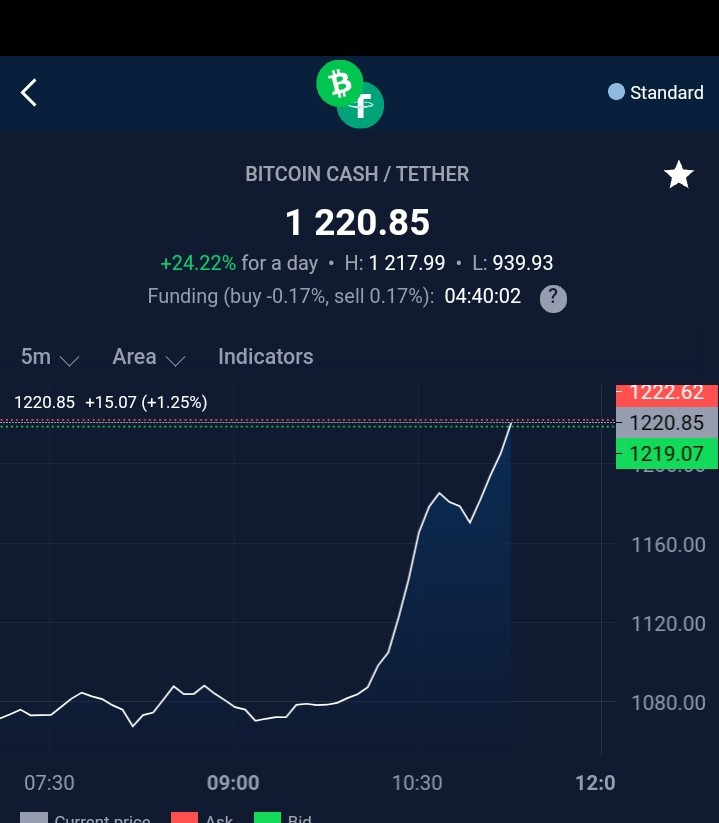
Task: Tap the Current price legend swatch
Action: (x=34, y=817)
